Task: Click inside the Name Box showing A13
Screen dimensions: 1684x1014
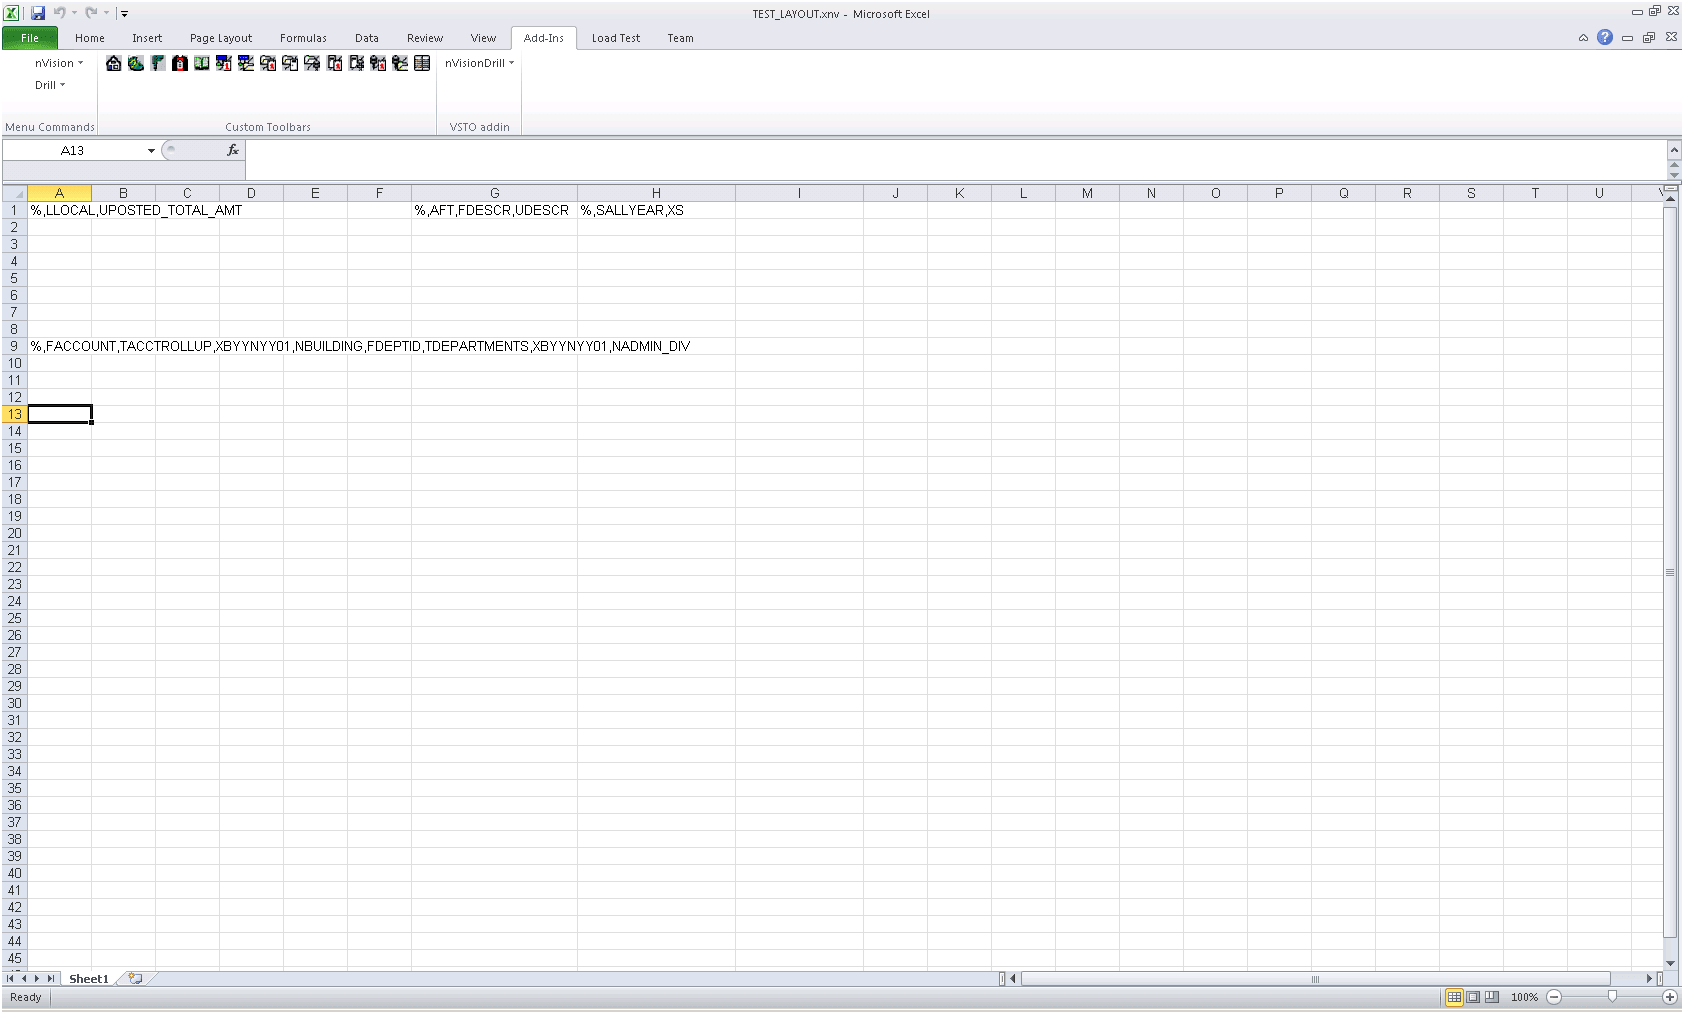Action: click(x=80, y=150)
